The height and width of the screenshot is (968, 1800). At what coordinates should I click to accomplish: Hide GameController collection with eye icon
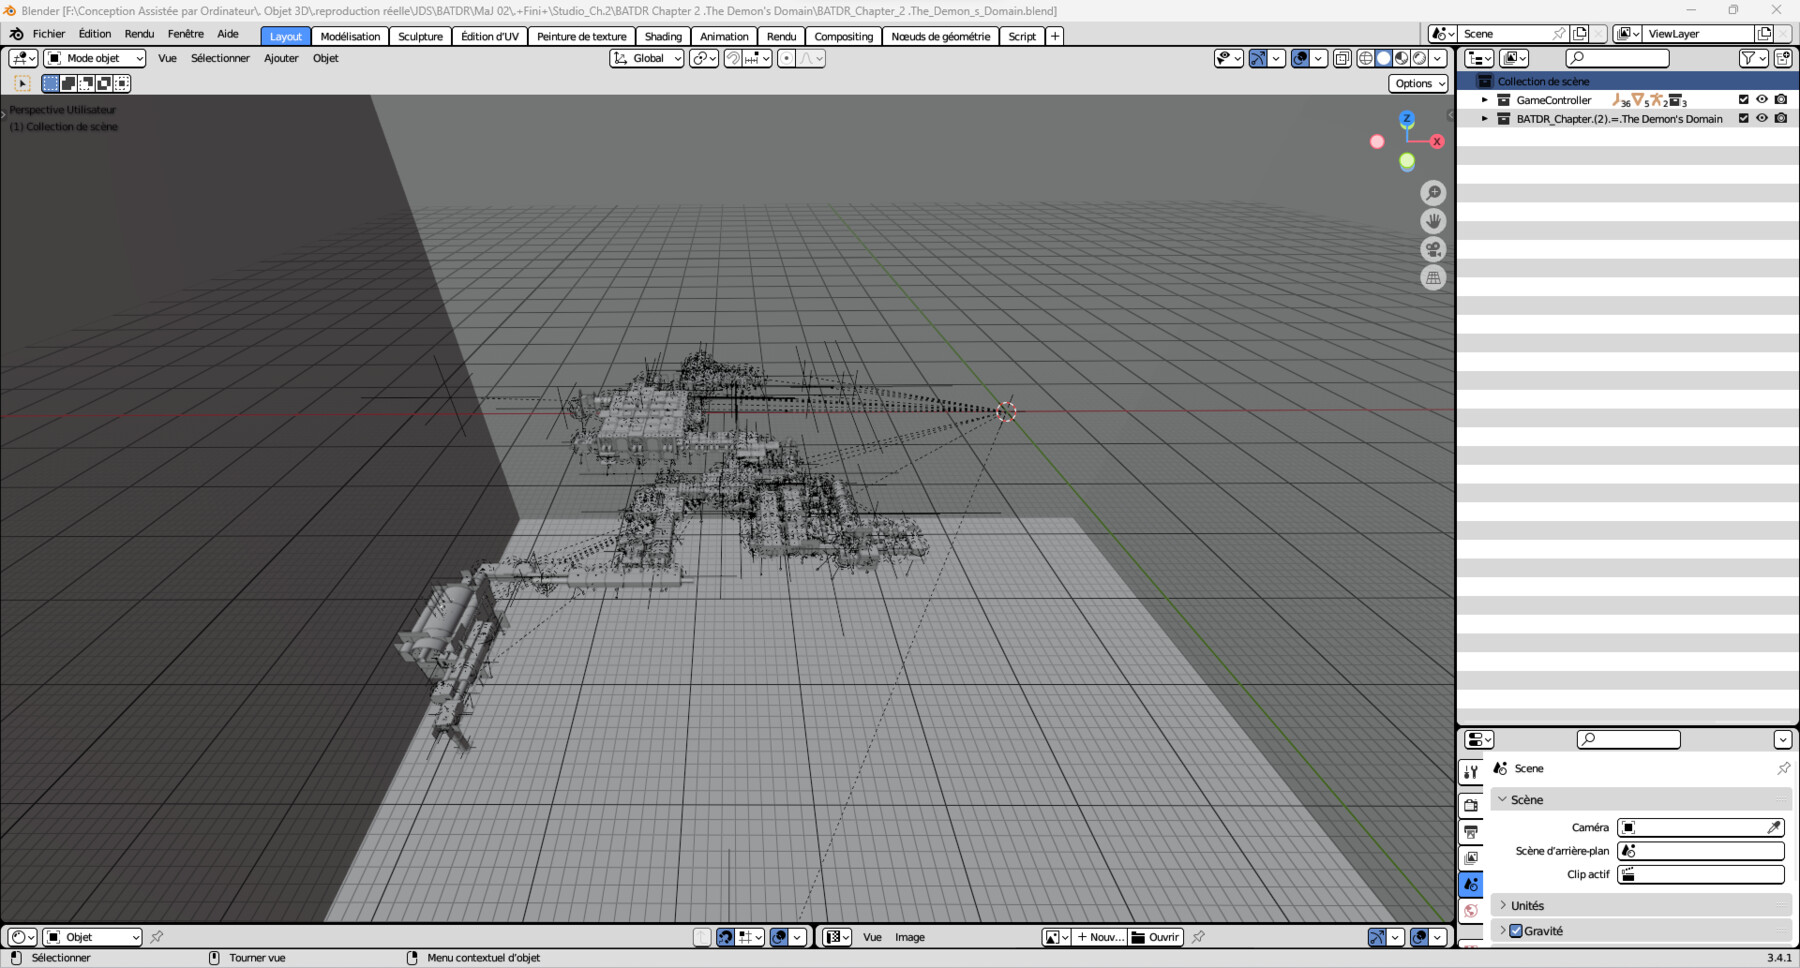click(x=1762, y=100)
